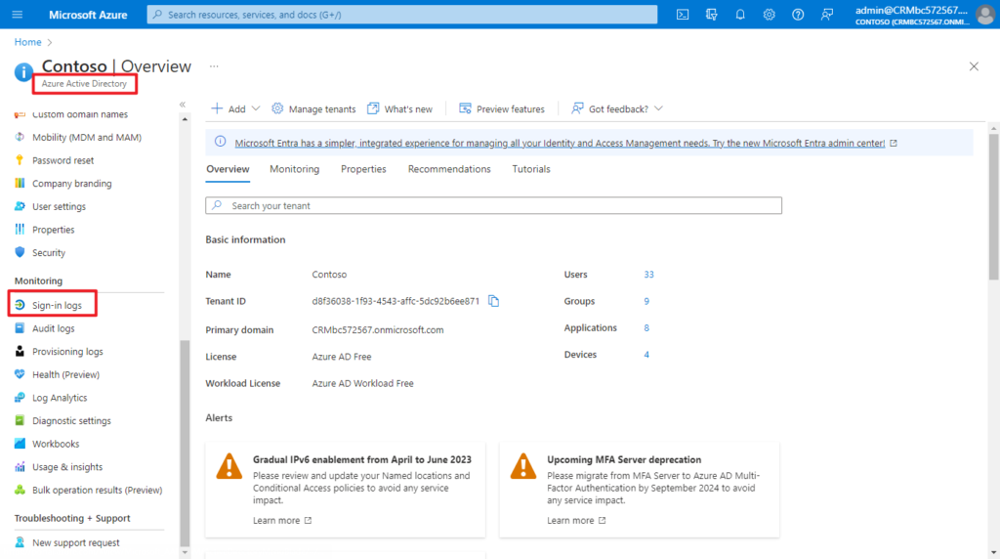Expand the Add dropdown
Image resolution: width=1000 pixels, height=559 pixels.
tap(236, 109)
